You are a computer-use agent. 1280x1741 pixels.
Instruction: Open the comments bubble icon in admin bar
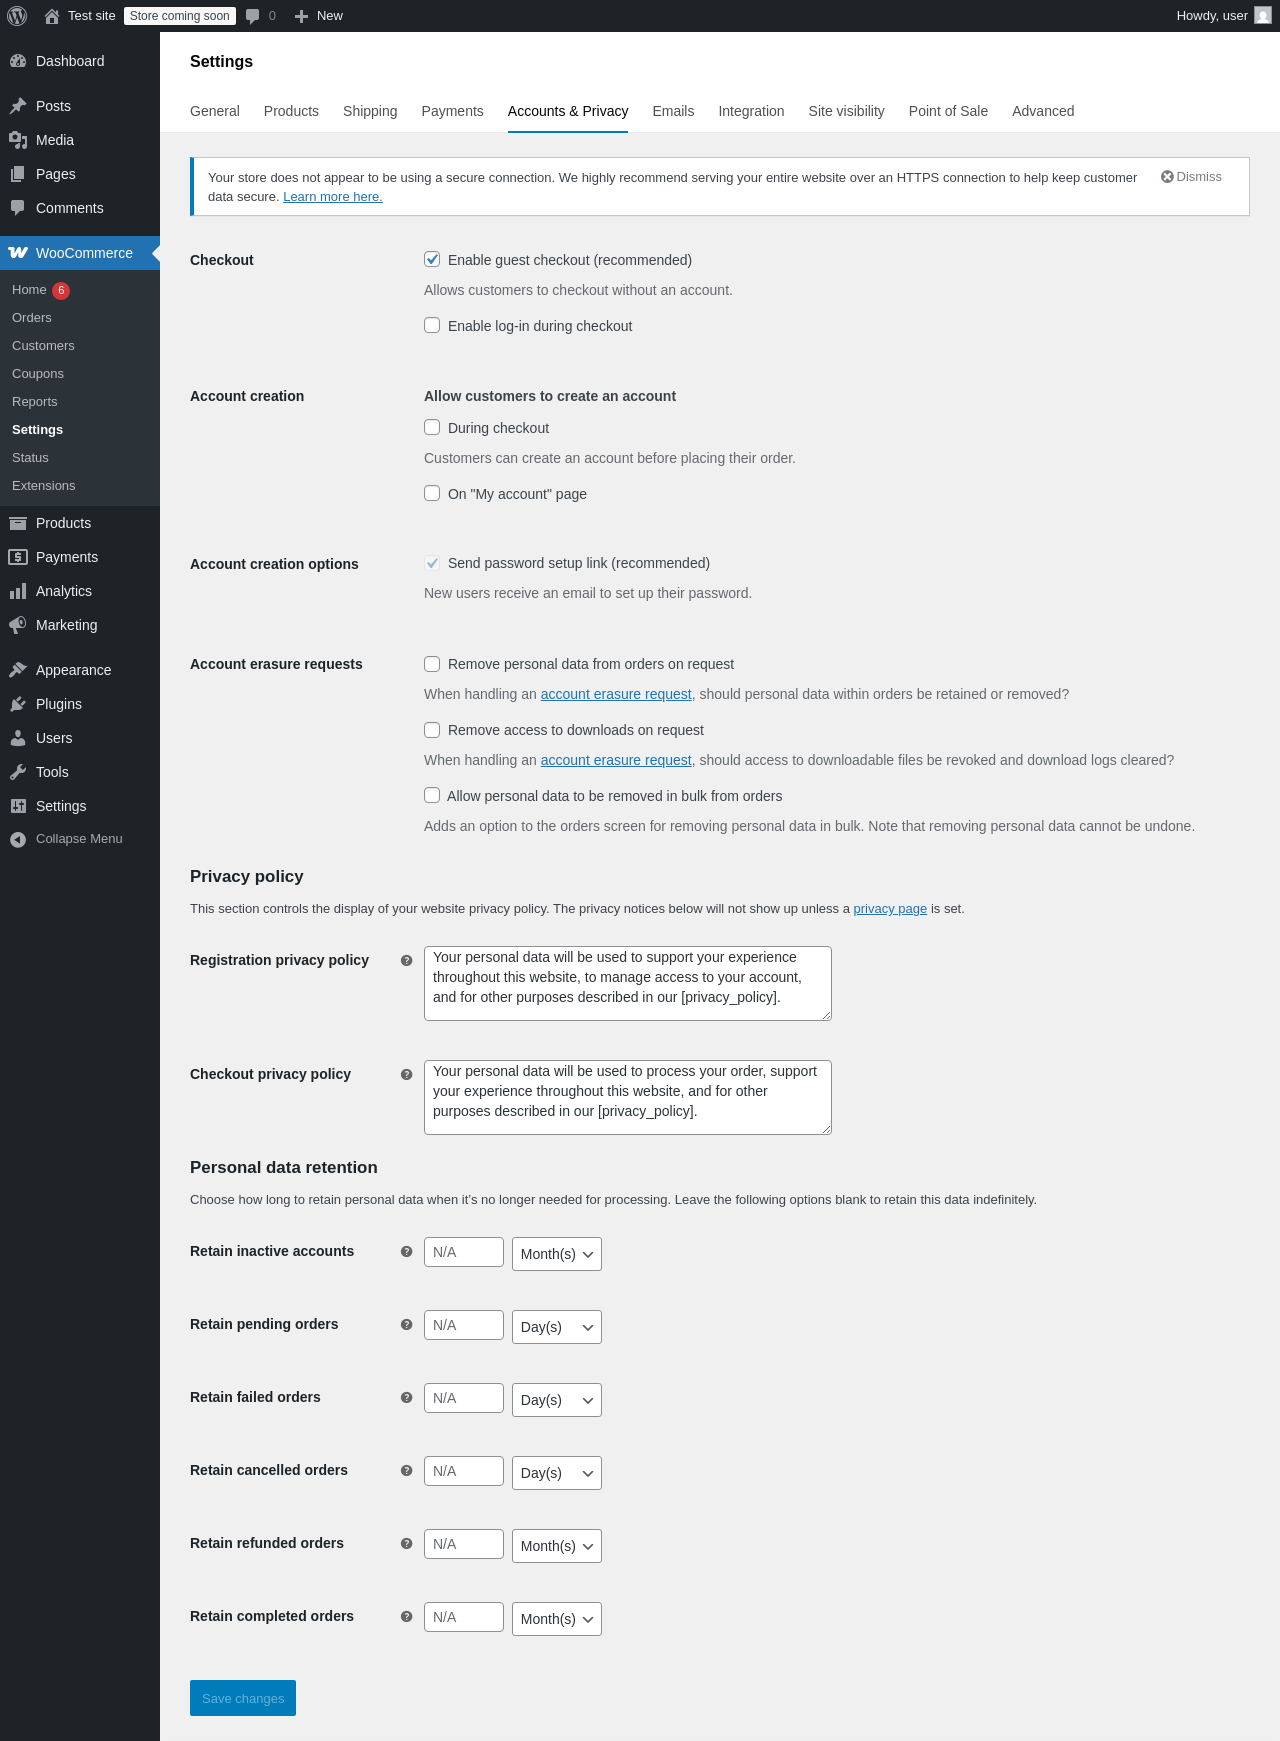click(x=253, y=16)
